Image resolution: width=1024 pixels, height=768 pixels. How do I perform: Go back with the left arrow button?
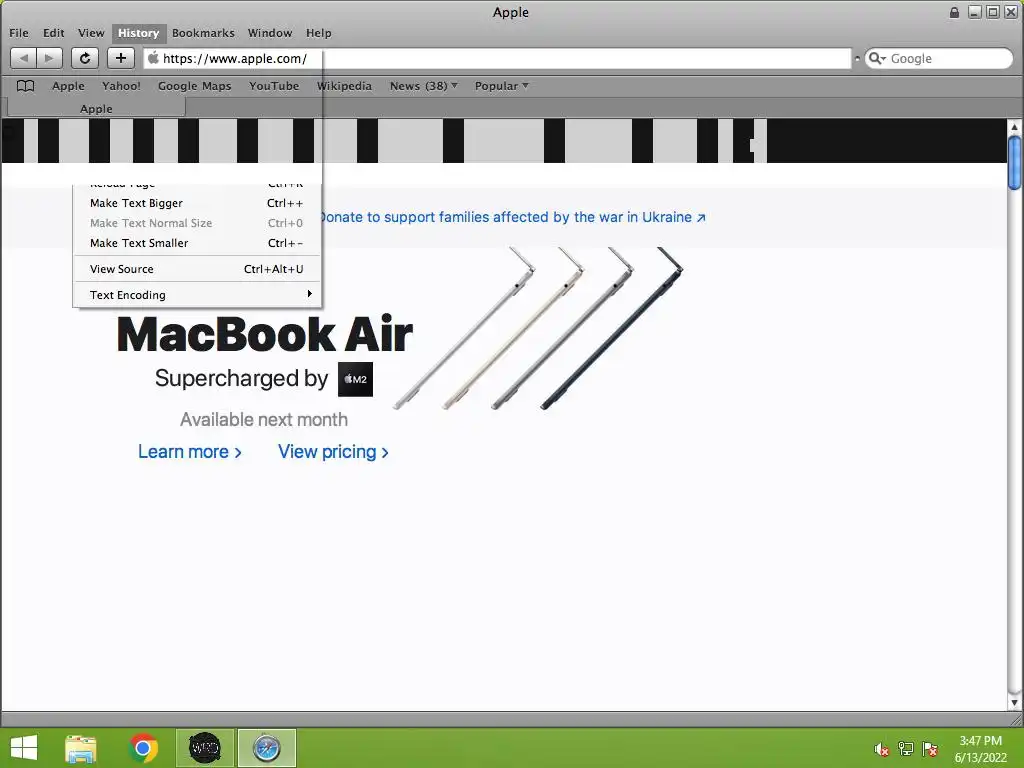click(24, 58)
